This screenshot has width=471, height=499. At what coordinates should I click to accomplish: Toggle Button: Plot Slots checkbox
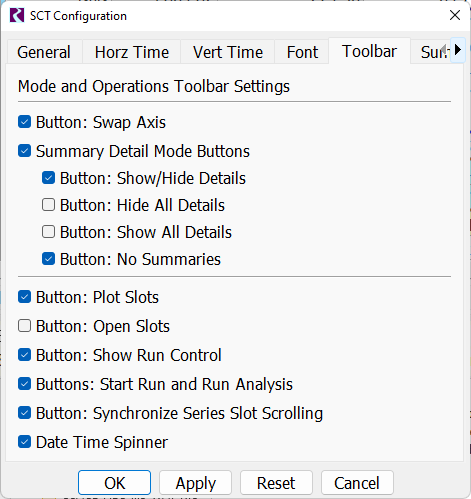tap(25, 297)
